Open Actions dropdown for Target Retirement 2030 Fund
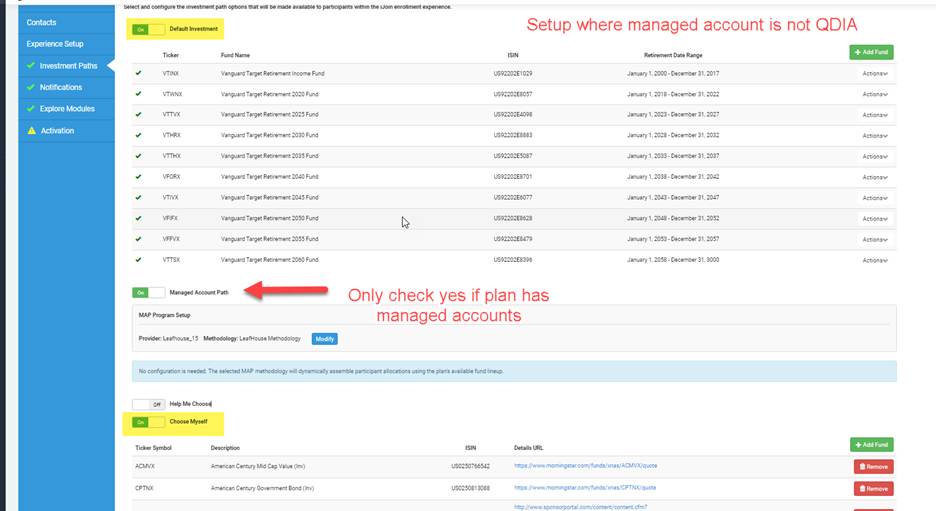The image size is (936, 511). coord(875,136)
